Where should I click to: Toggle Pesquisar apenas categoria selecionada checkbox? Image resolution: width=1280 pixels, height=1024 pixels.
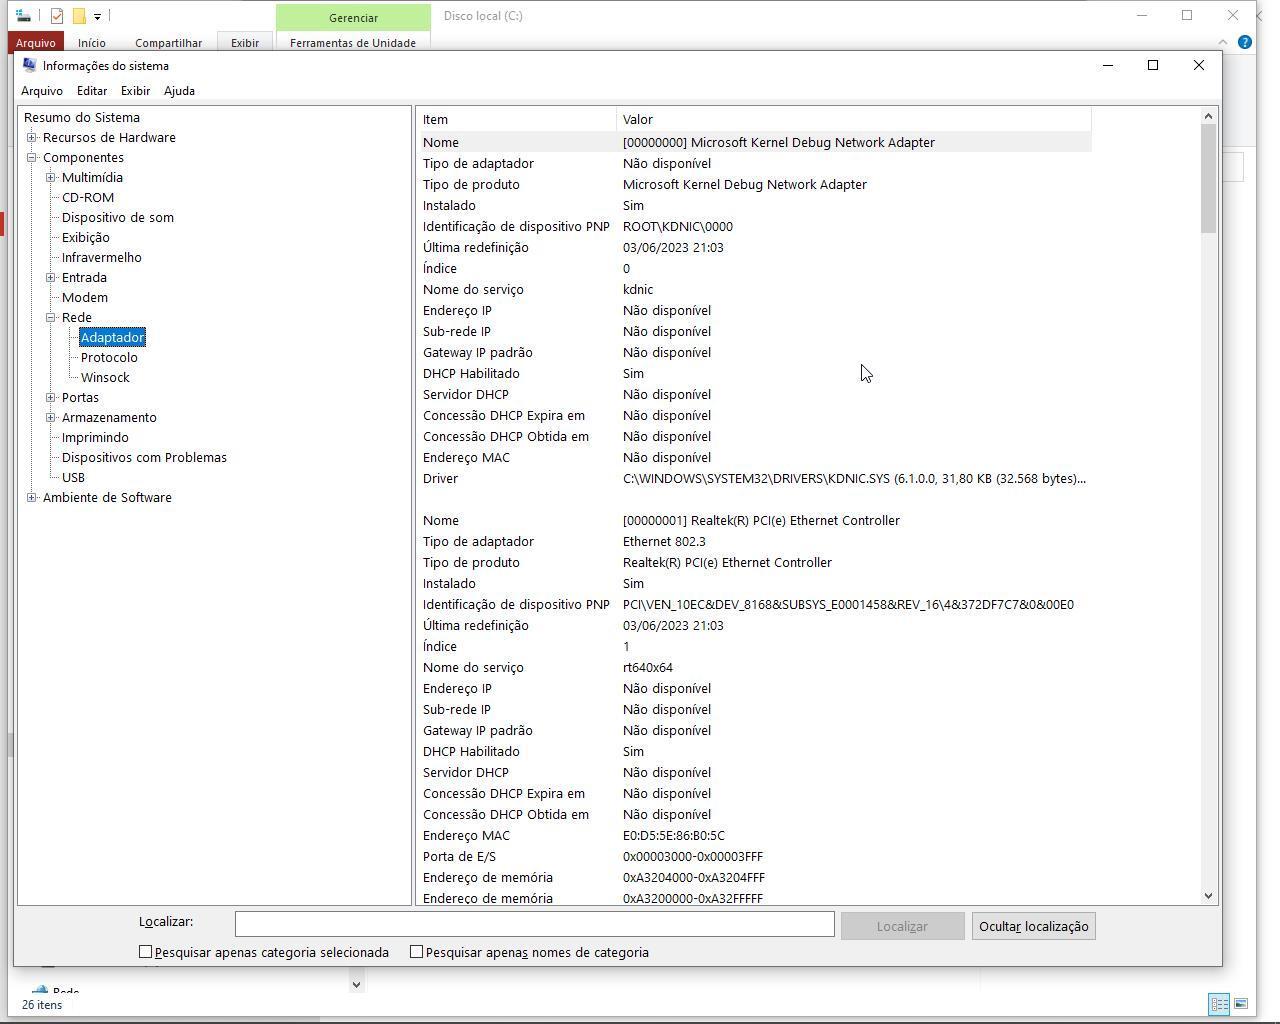point(145,952)
